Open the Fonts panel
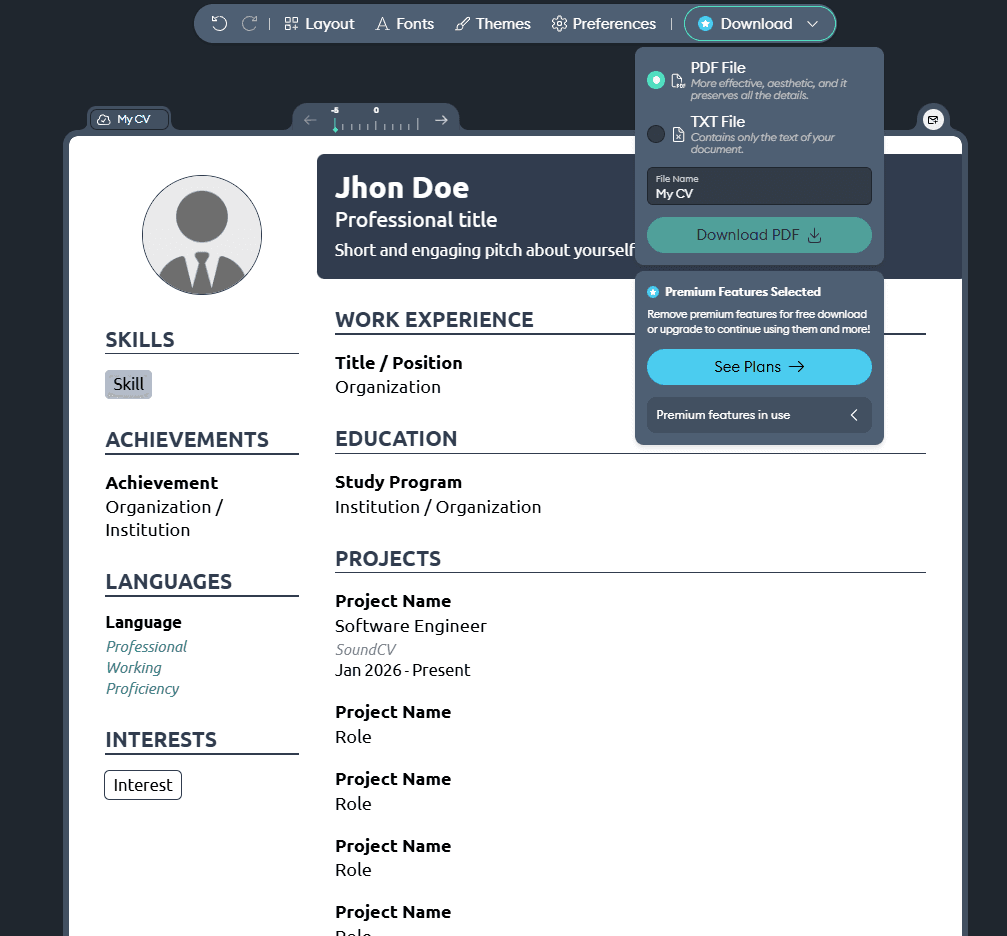 404,23
